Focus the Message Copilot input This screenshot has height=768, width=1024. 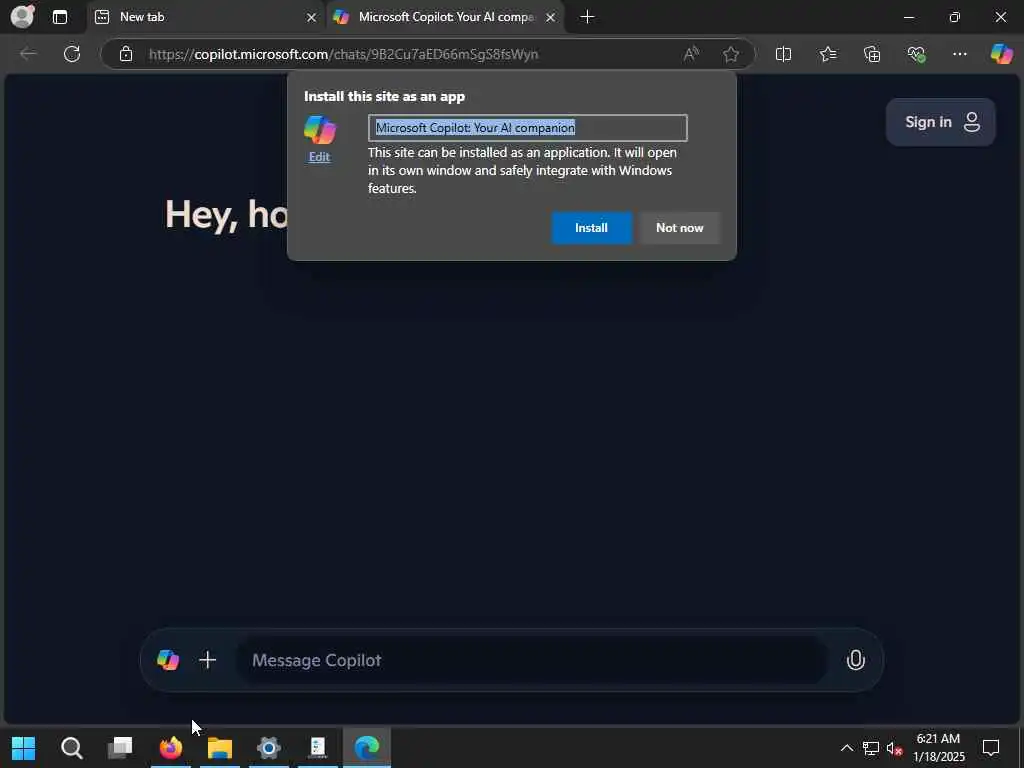click(x=532, y=660)
